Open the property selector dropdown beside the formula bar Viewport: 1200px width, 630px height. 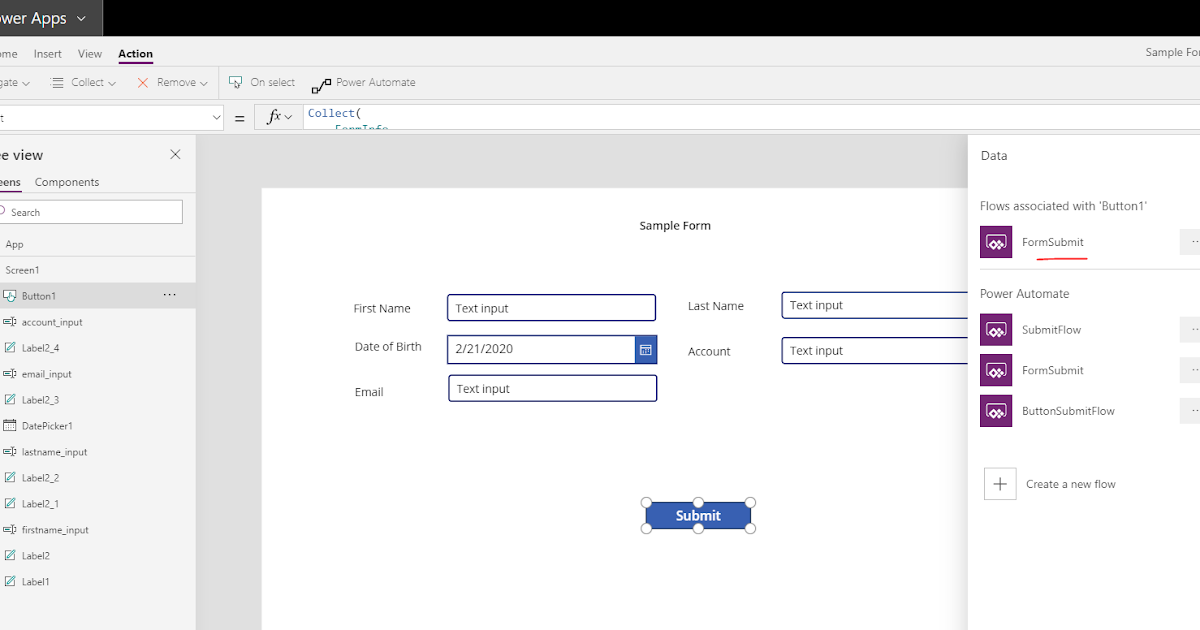click(x=215, y=117)
